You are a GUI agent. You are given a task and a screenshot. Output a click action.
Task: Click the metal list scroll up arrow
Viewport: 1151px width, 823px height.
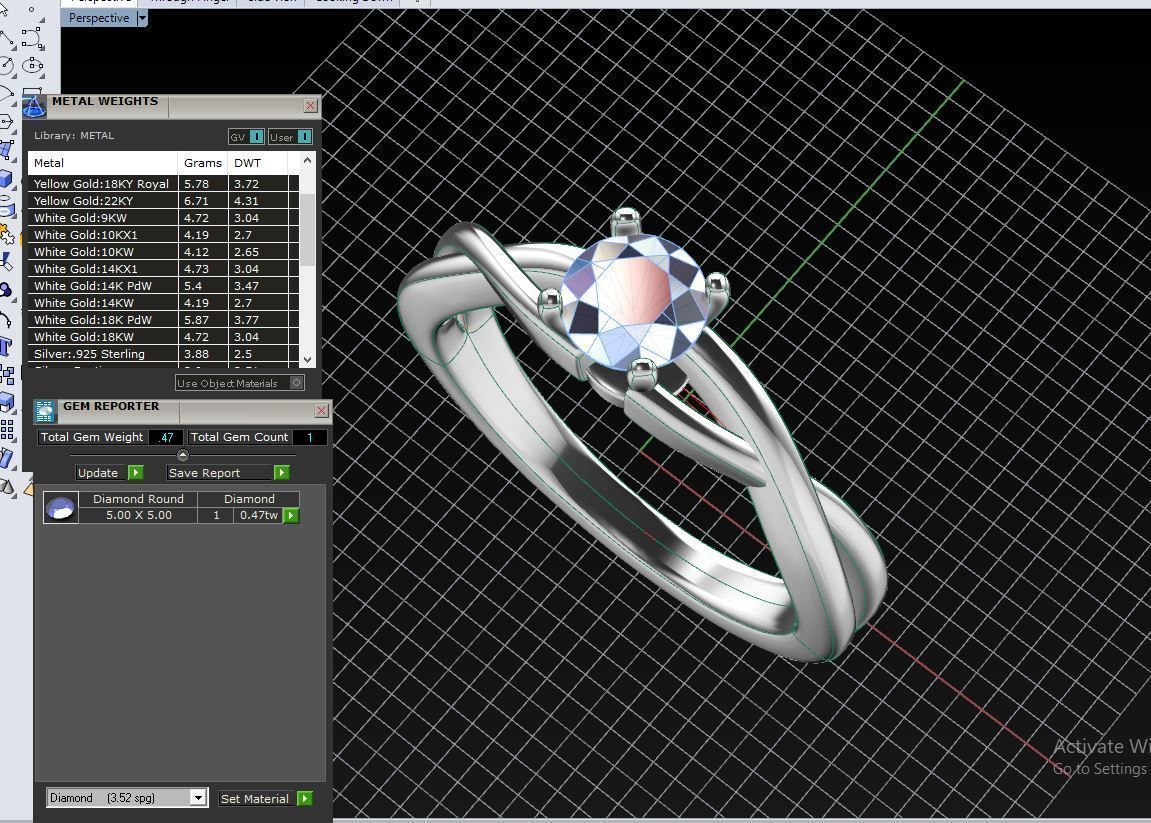[x=308, y=160]
